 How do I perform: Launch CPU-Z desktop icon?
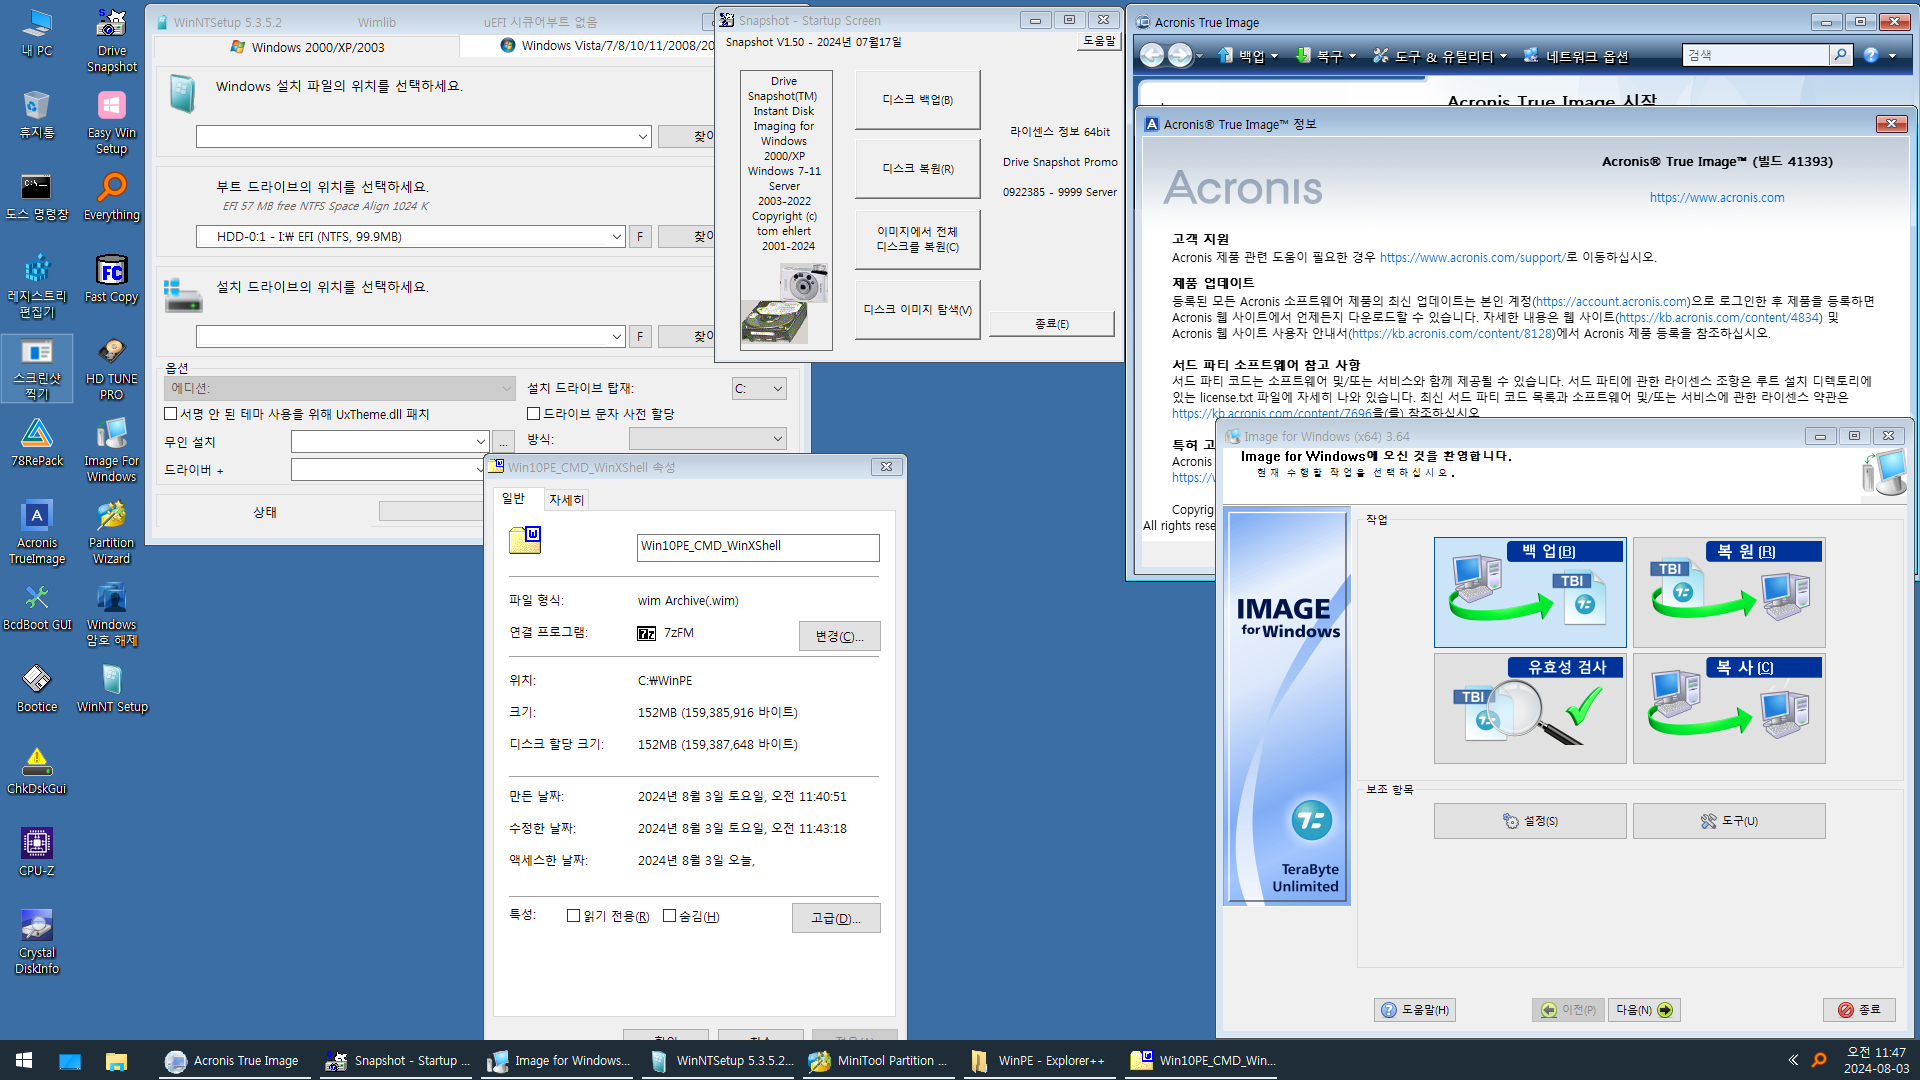37,852
